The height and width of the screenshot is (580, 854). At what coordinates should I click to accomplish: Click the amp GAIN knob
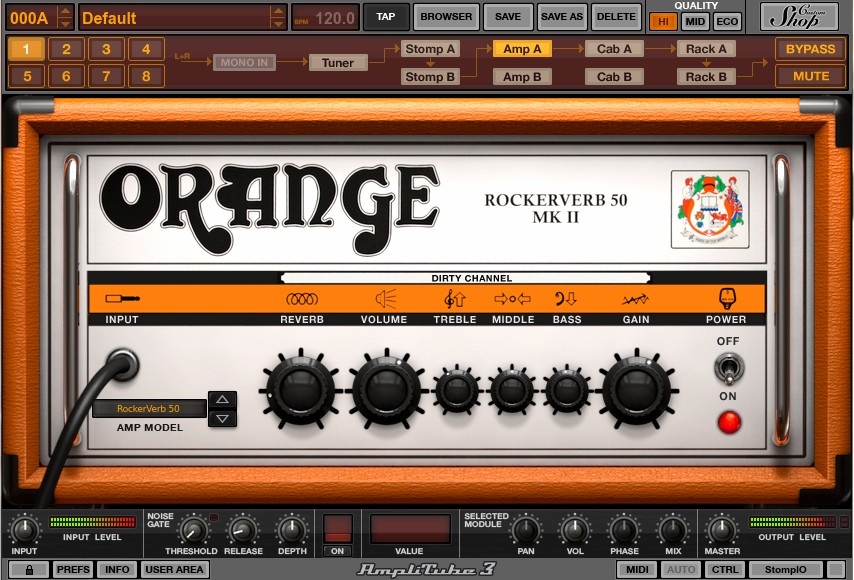636,389
